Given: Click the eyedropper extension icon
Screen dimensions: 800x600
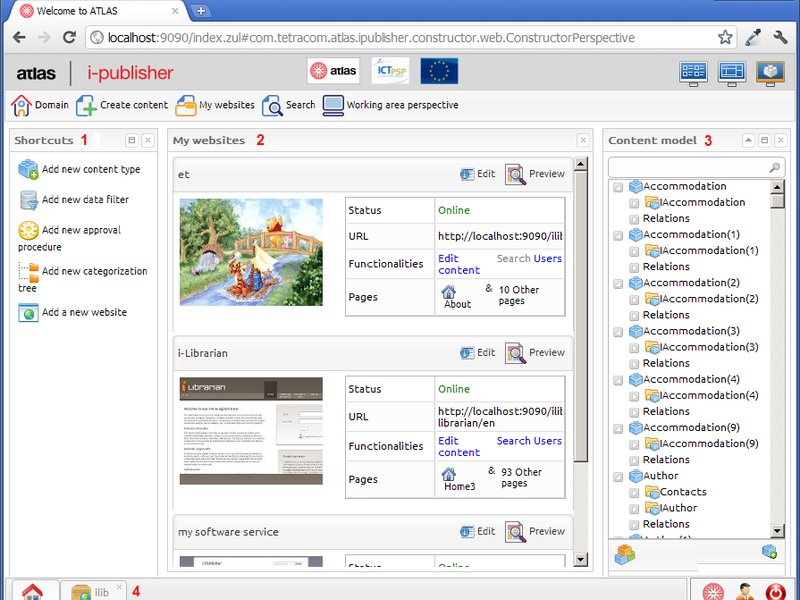Looking at the screenshot, I should coord(753,37).
